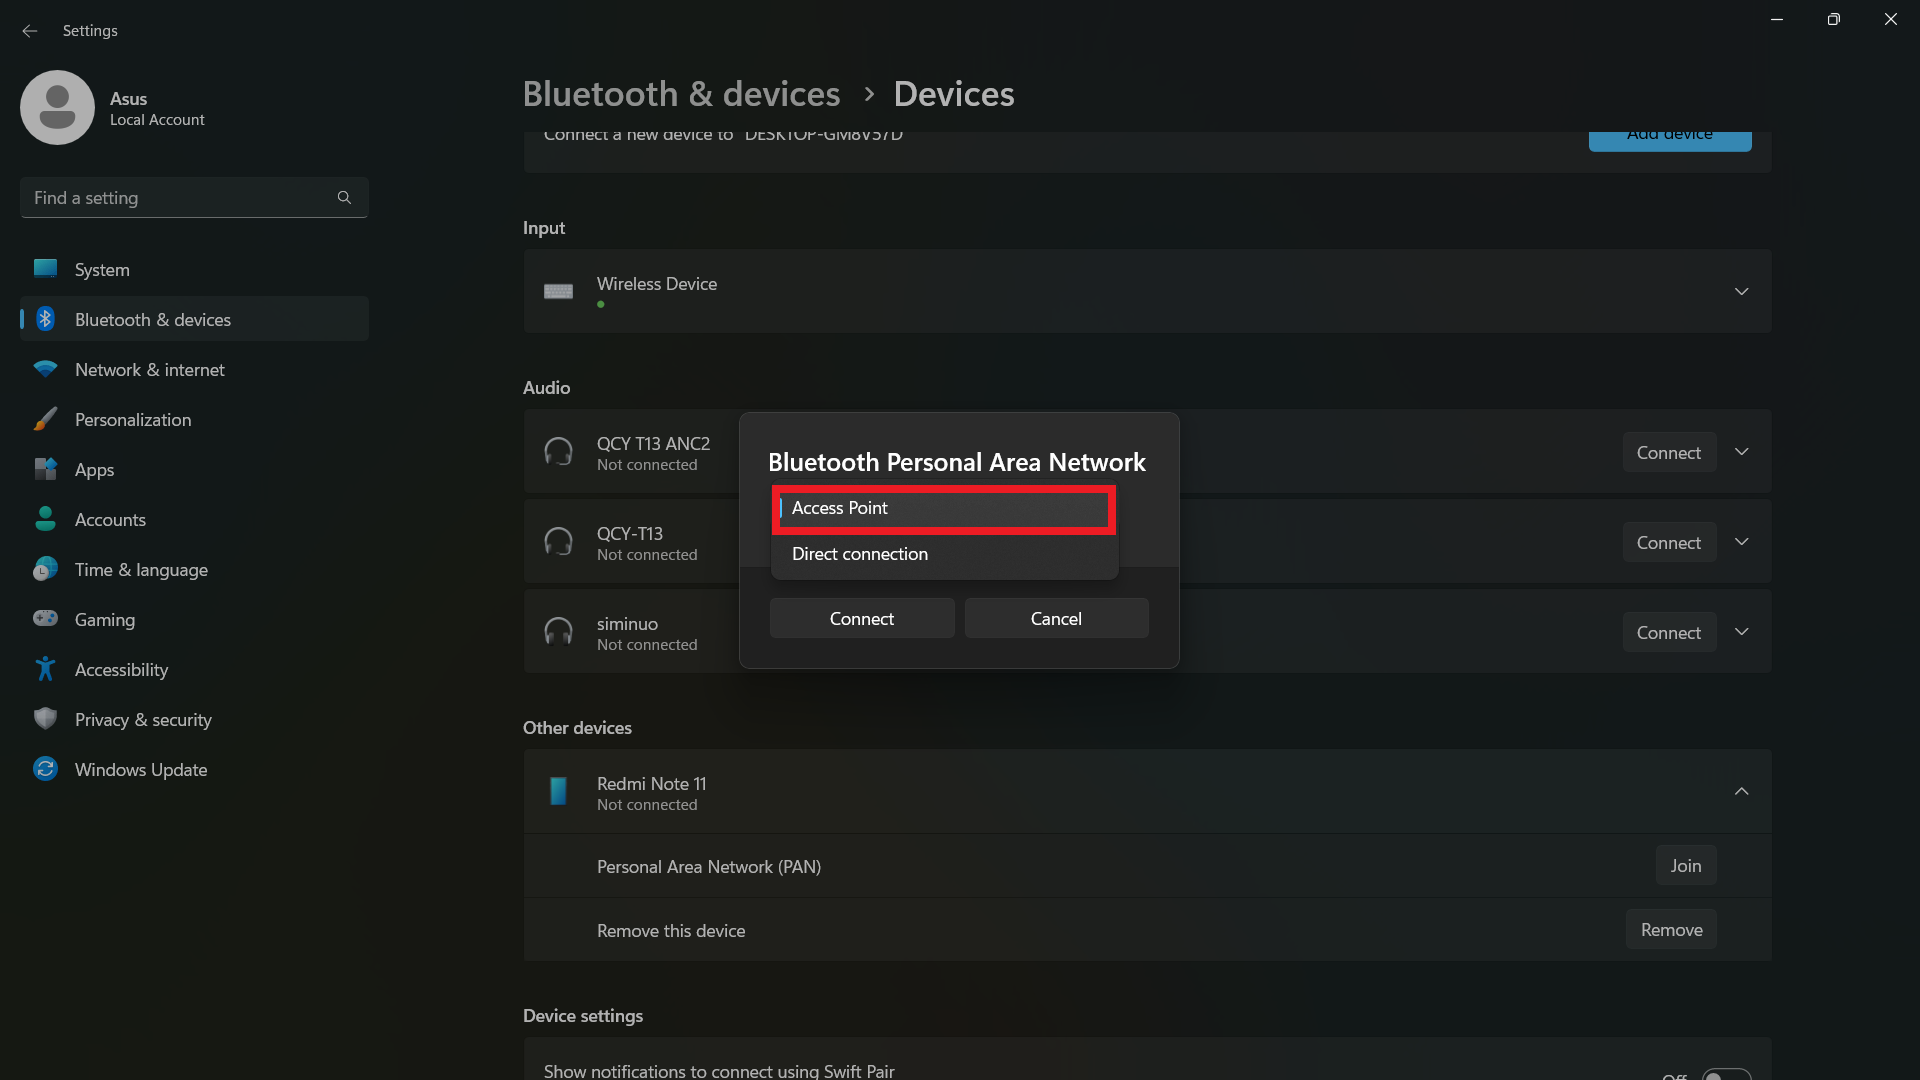Focus the Find a setting field
The width and height of the screenshot is (1920, 1080).
pos(194,198)
